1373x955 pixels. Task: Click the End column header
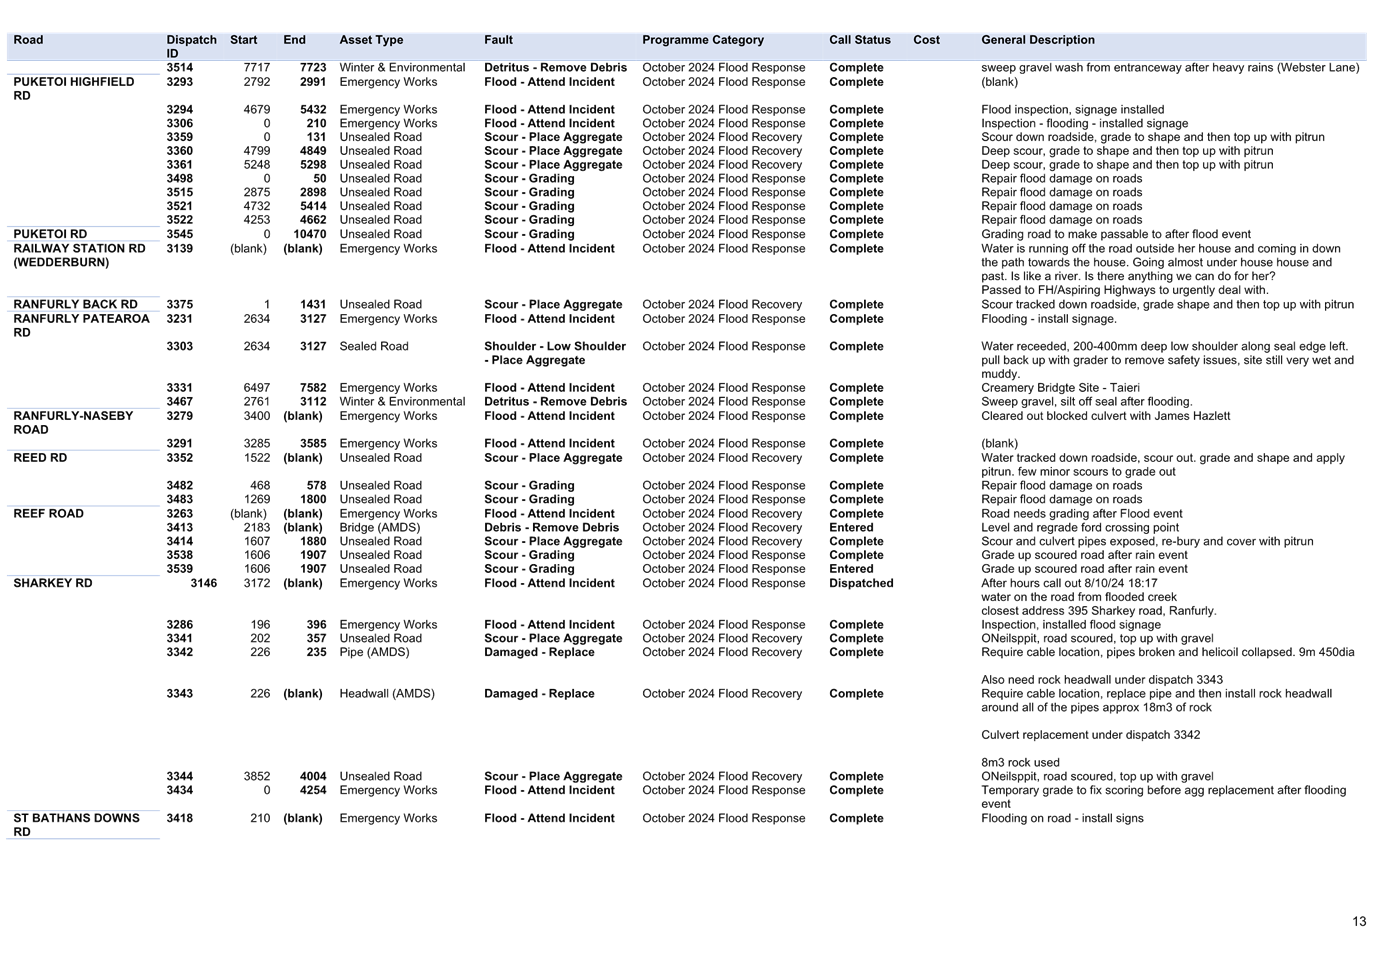point(293,39)
